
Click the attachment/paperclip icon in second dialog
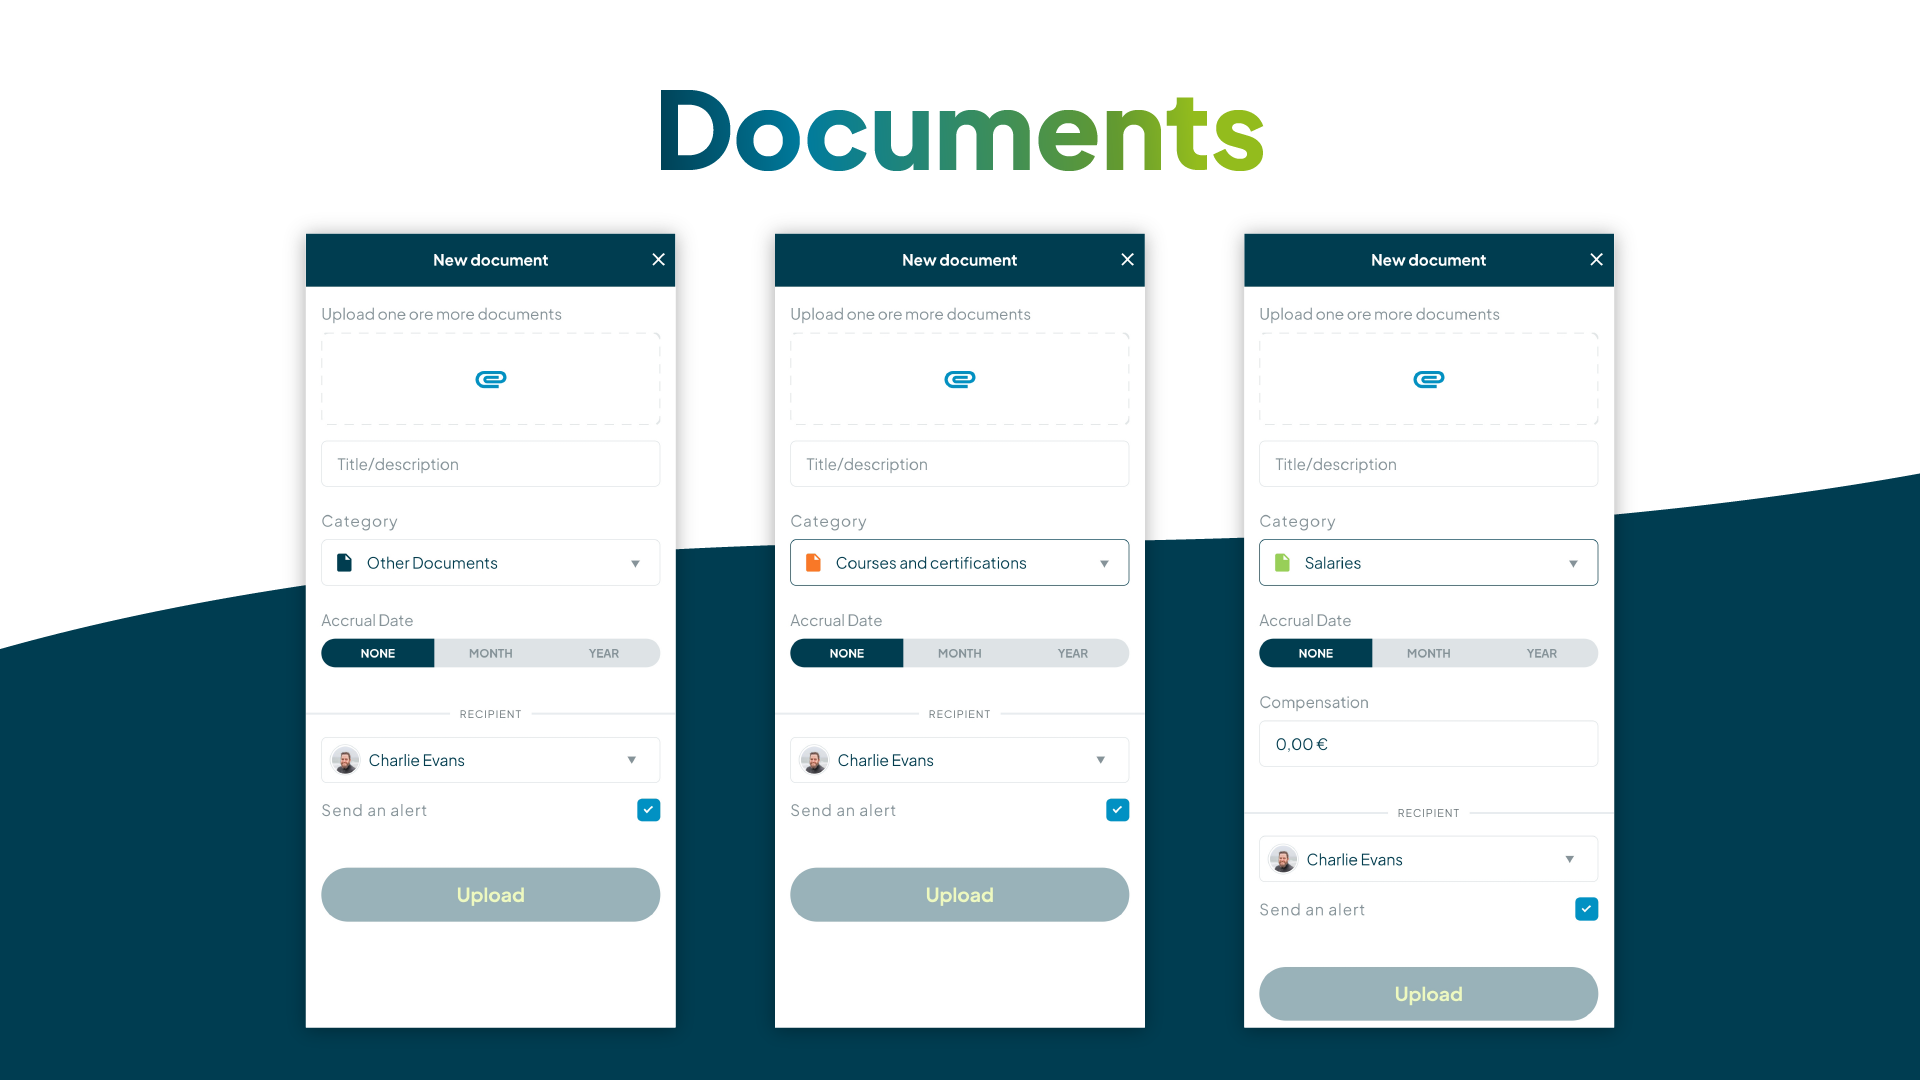[x=960, y=380]
